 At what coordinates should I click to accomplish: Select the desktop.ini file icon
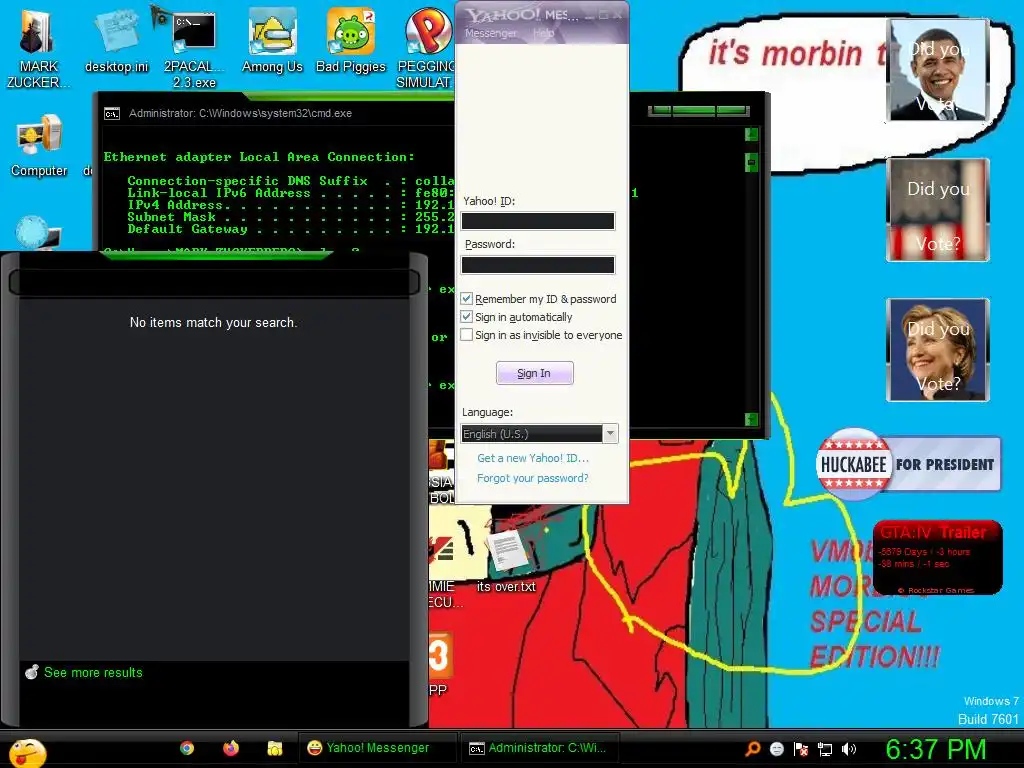coord(116,42)
